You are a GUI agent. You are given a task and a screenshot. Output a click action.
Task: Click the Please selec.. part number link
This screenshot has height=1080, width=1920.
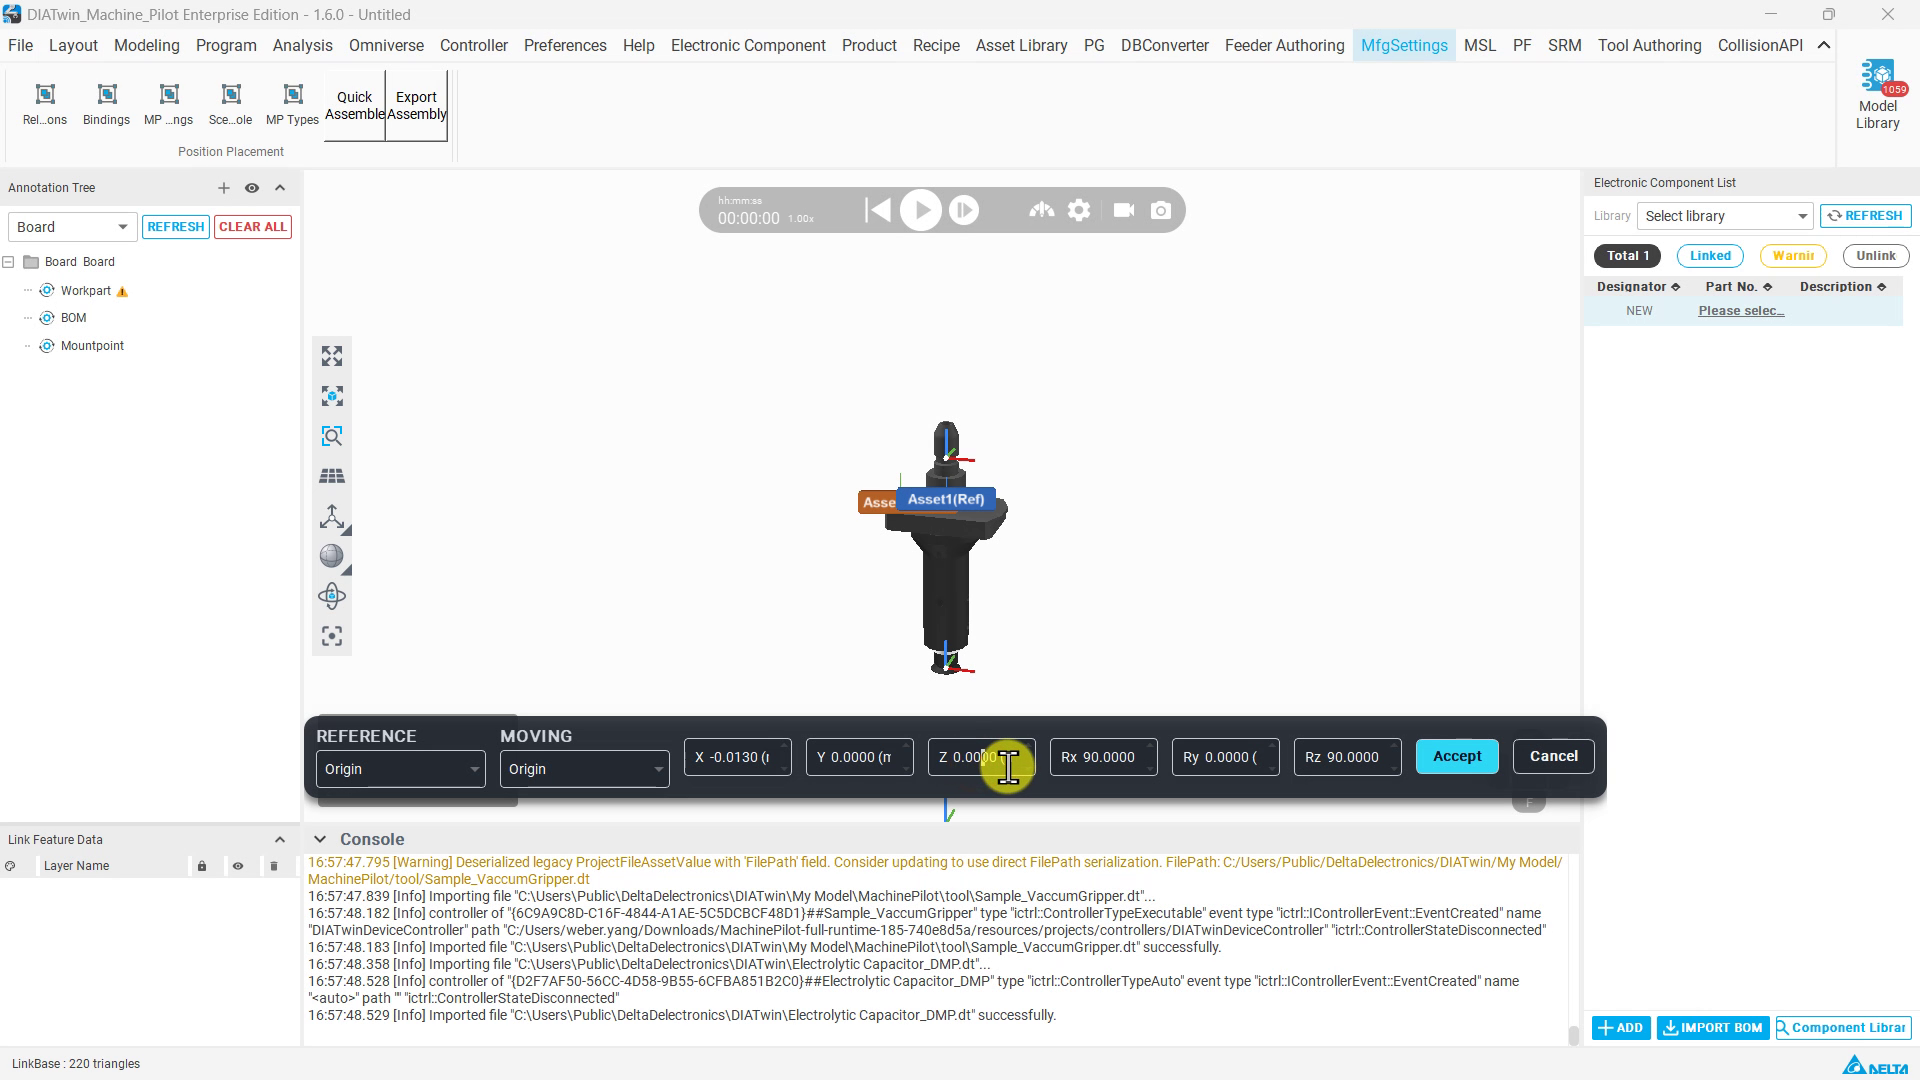pos(1741,311)
